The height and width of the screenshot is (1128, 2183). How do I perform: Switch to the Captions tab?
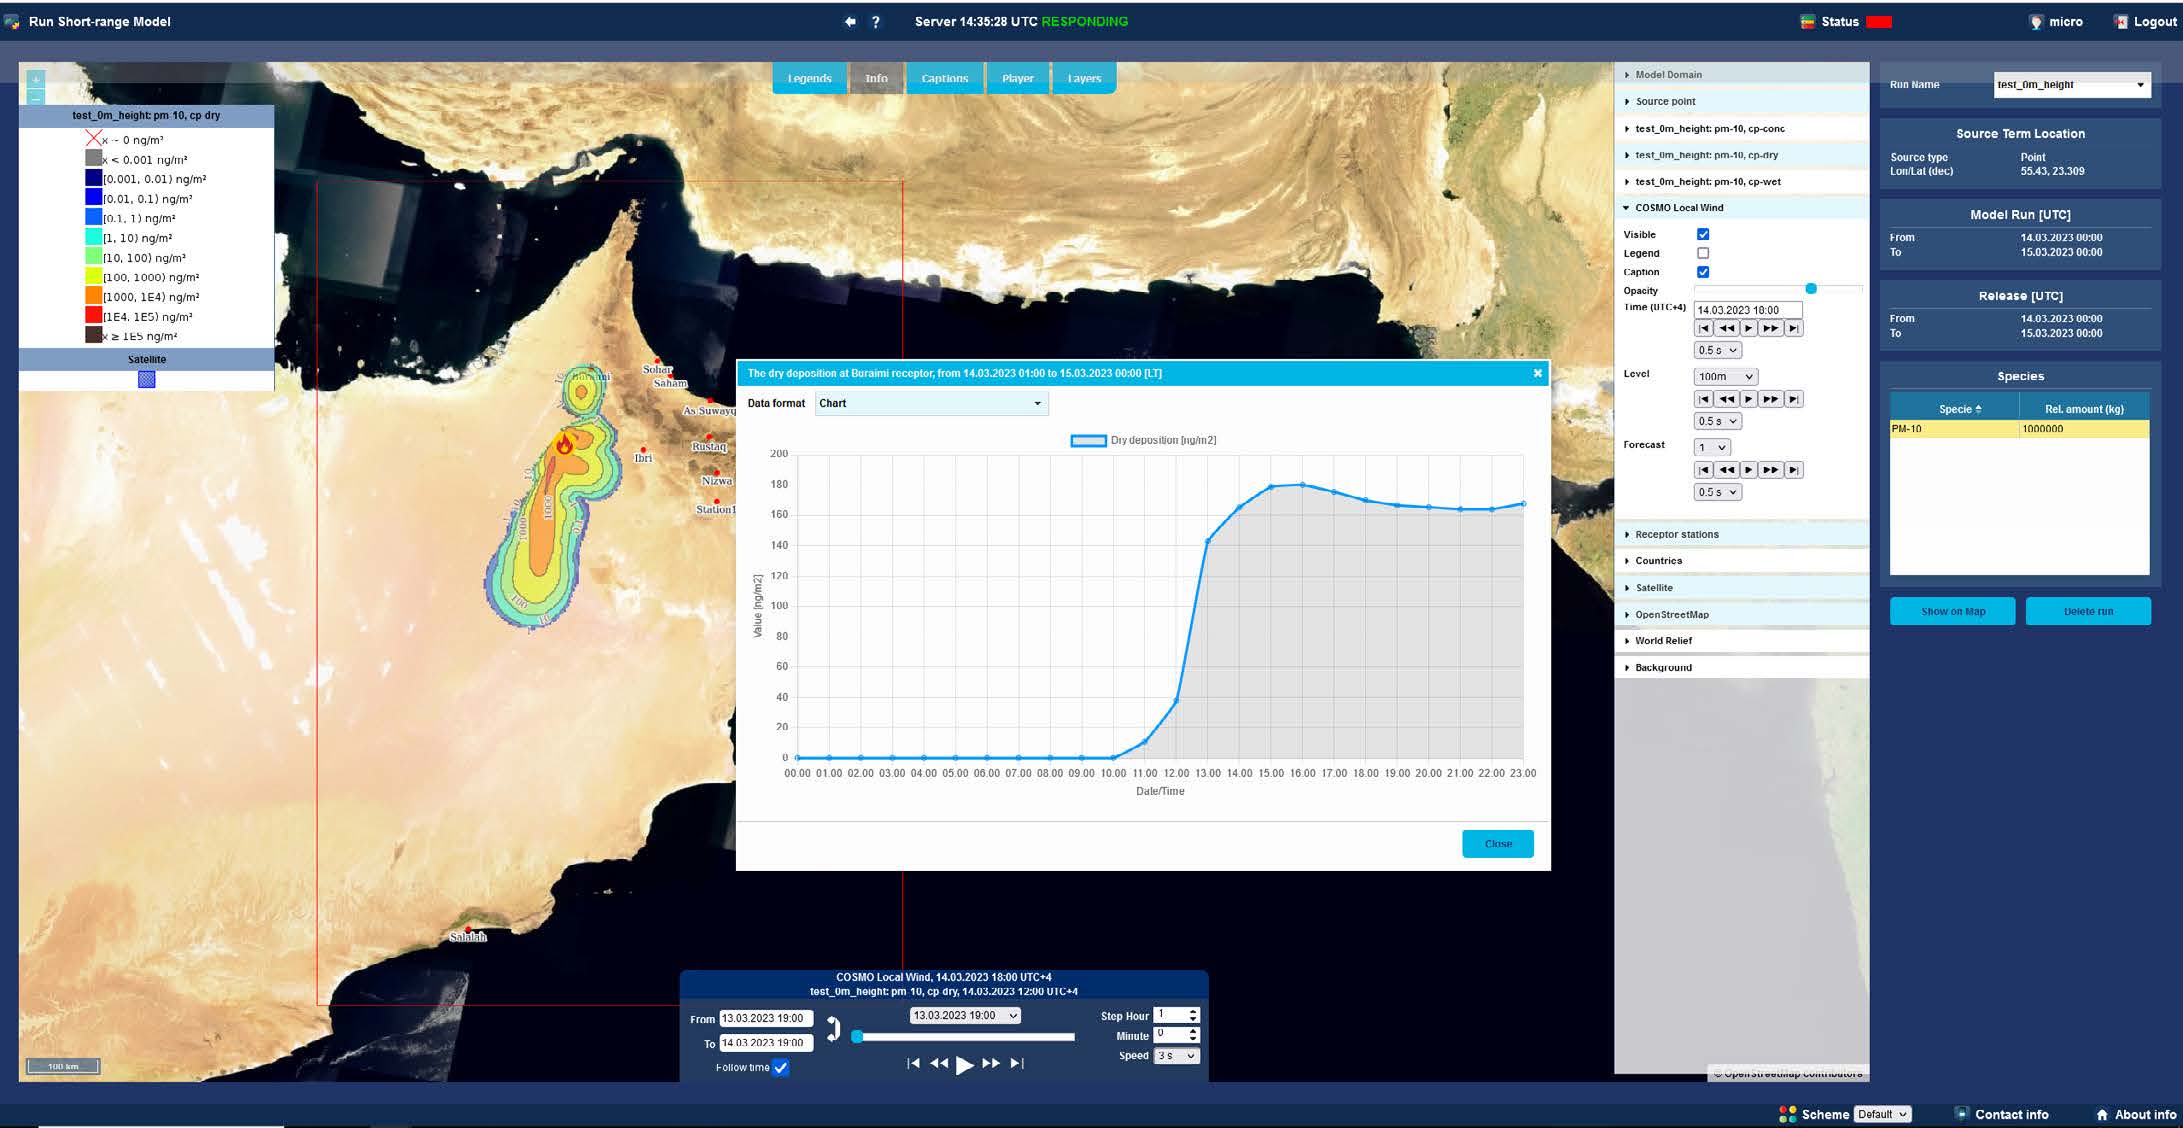pyautogui.click(x=944, y=78)
